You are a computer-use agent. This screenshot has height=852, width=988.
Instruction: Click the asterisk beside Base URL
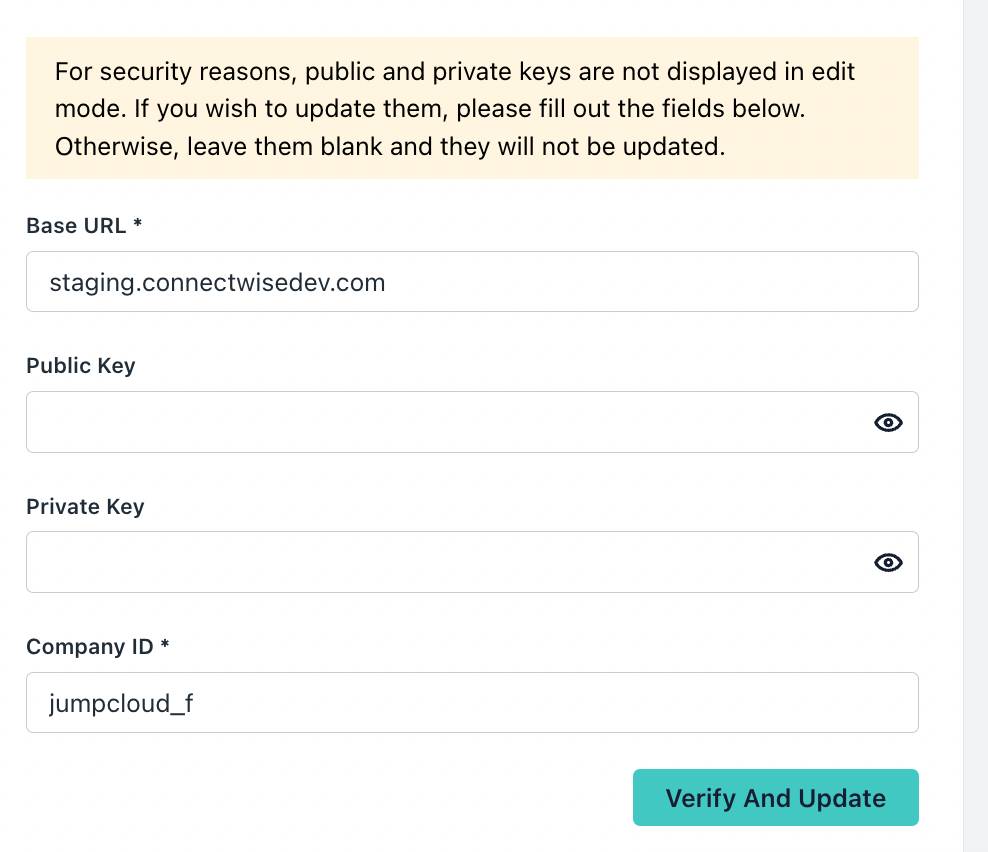(x=138, y=225)
